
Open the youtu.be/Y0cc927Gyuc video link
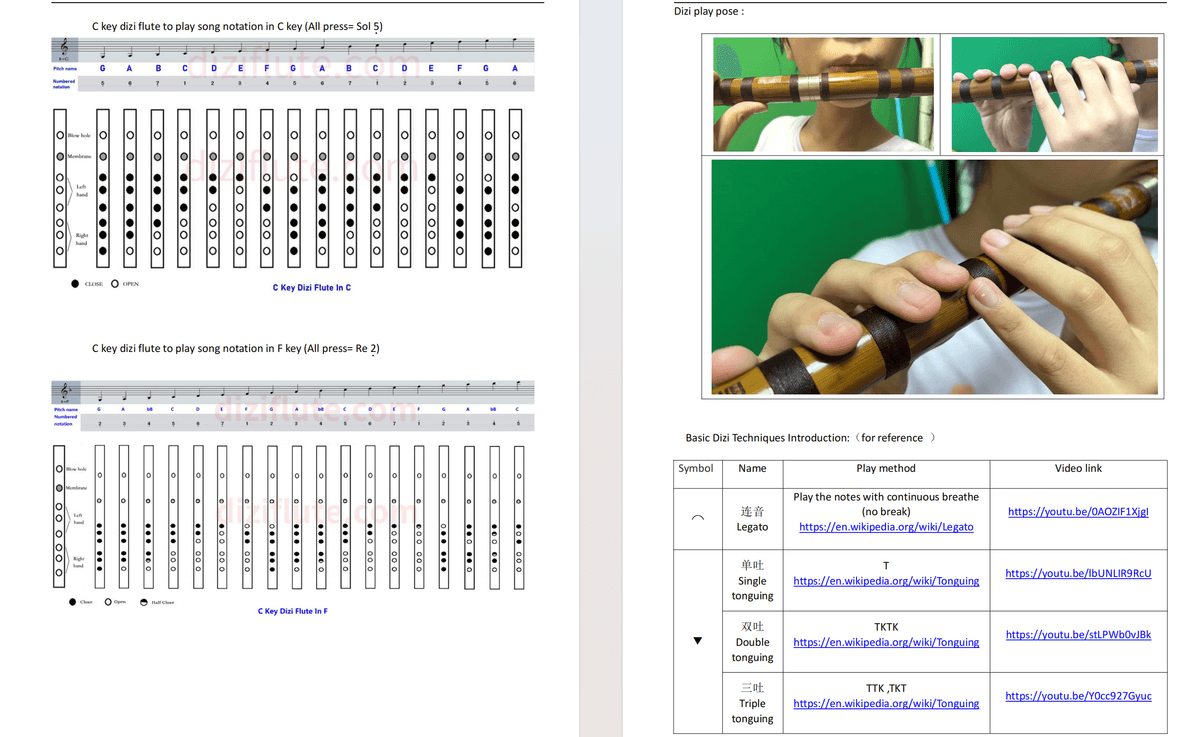(x=1078, y=696)
